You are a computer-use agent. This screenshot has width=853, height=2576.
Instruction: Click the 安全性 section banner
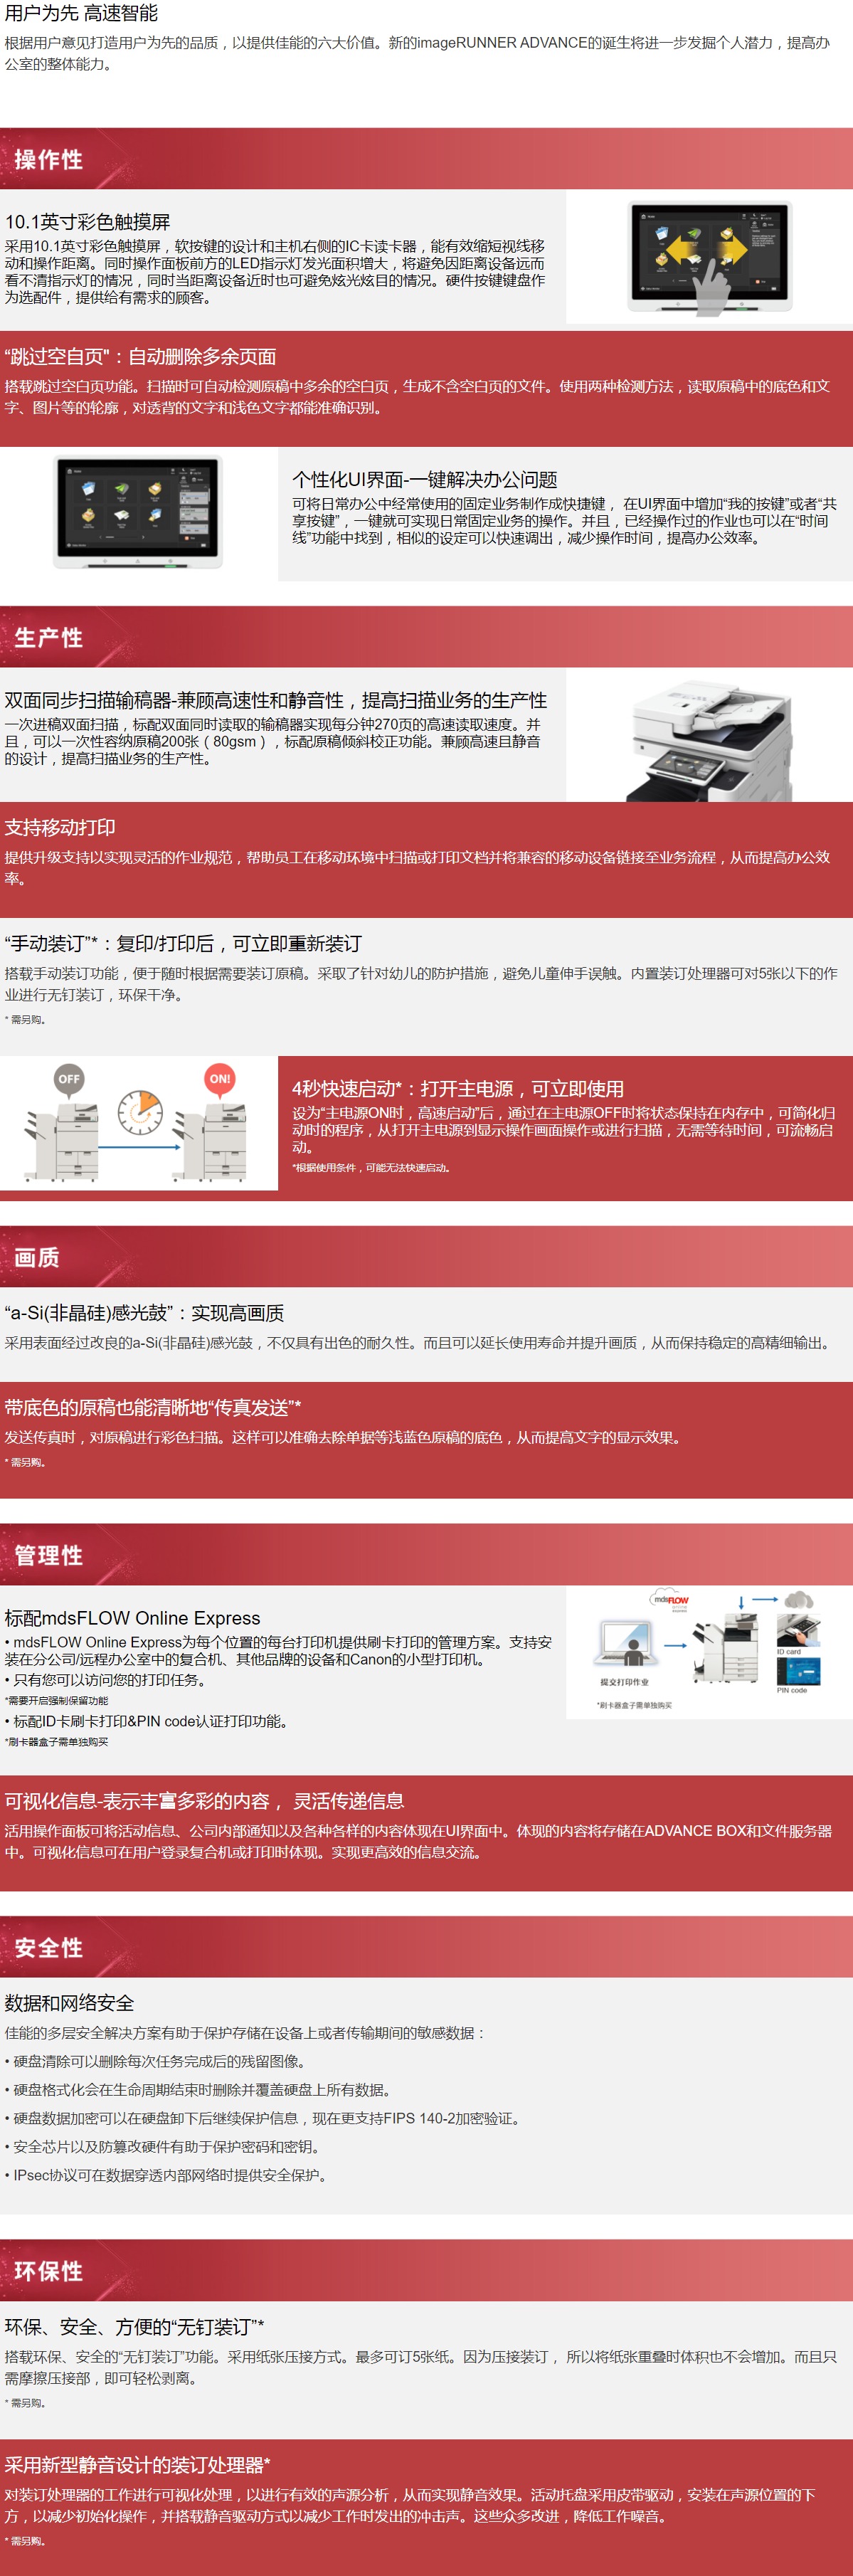click(x=426, y=1947)
